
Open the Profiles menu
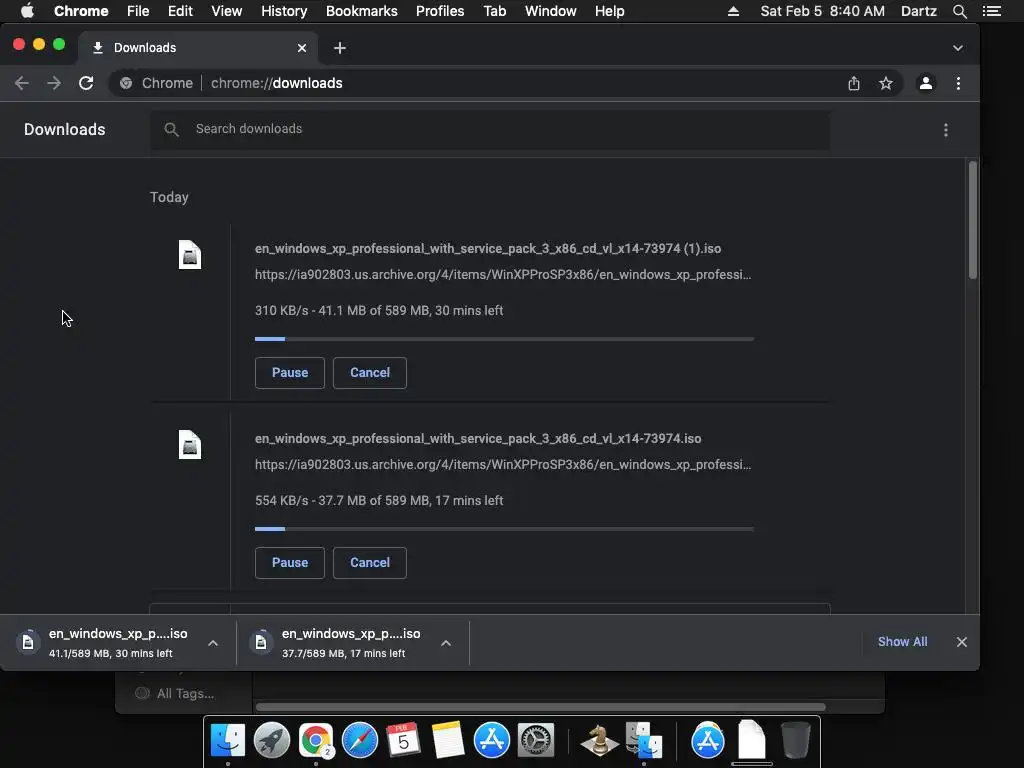pyautogui.click(x=440, y=11)
